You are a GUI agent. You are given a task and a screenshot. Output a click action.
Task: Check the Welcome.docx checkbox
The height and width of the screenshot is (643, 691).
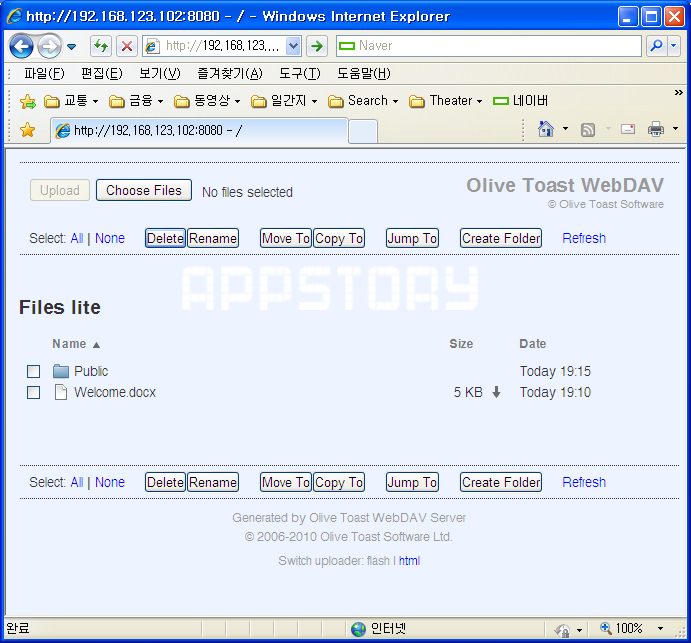click(33, 392)
